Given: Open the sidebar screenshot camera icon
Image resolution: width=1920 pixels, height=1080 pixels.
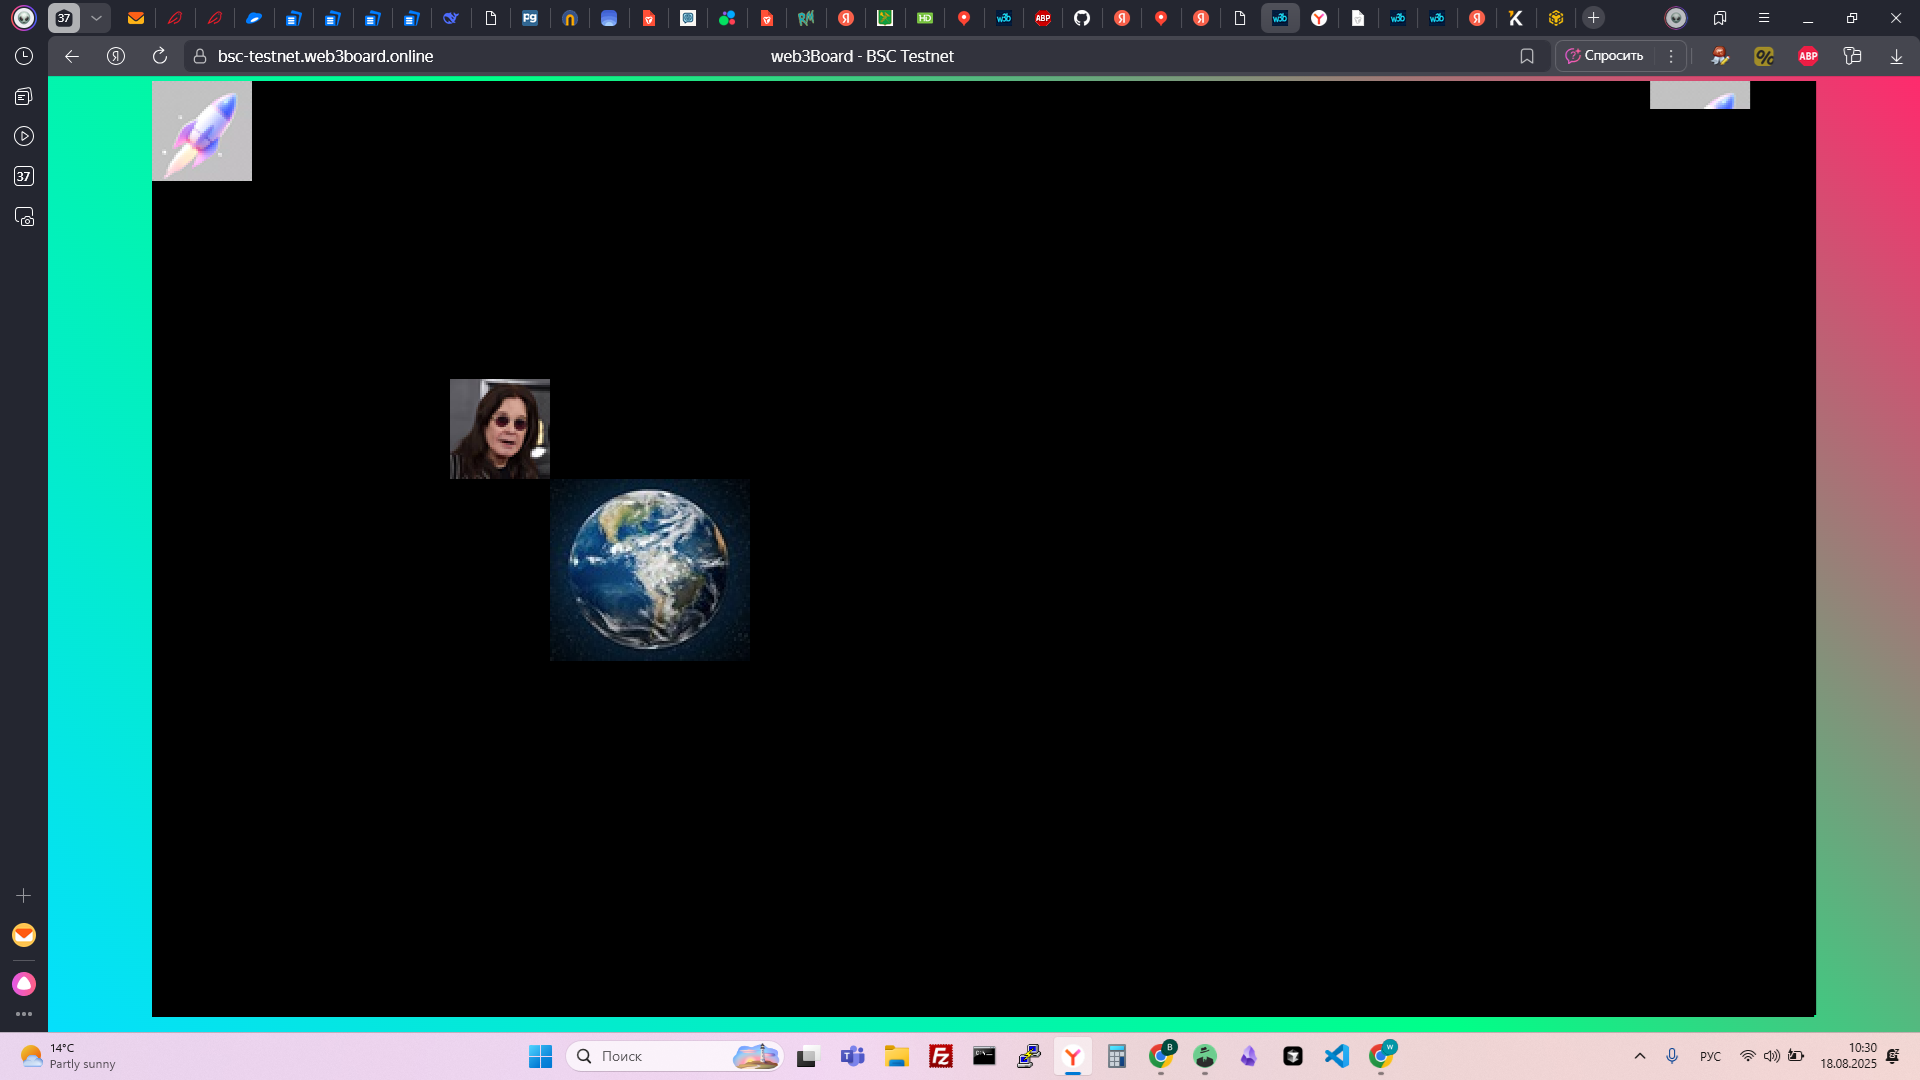Looking at the screenshot, I should [24, 217].
